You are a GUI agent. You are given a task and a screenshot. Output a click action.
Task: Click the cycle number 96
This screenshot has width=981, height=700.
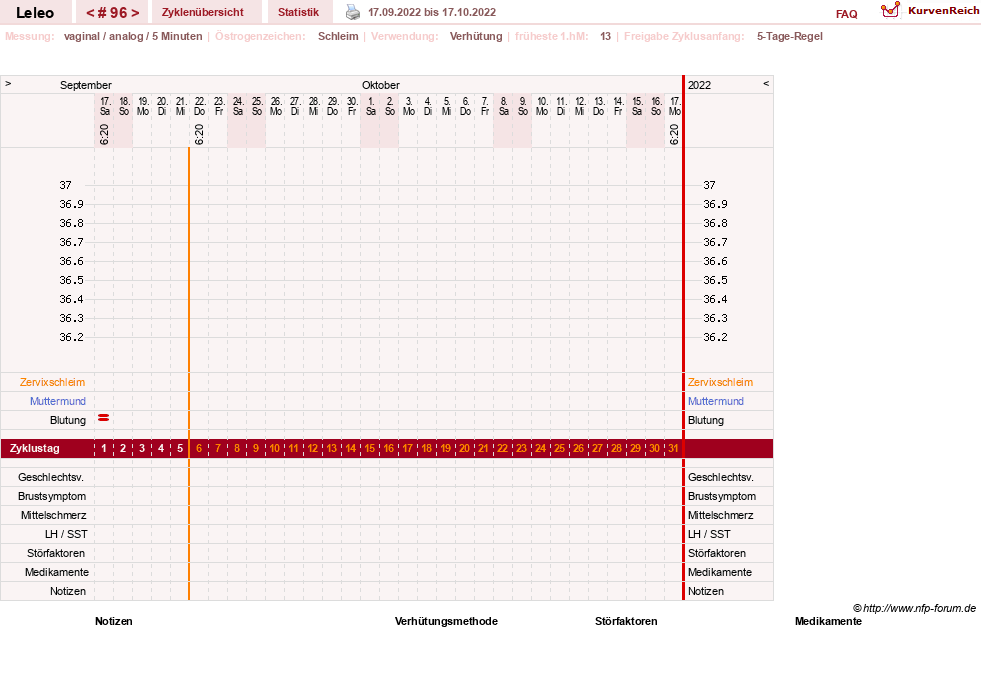point(113,13)
